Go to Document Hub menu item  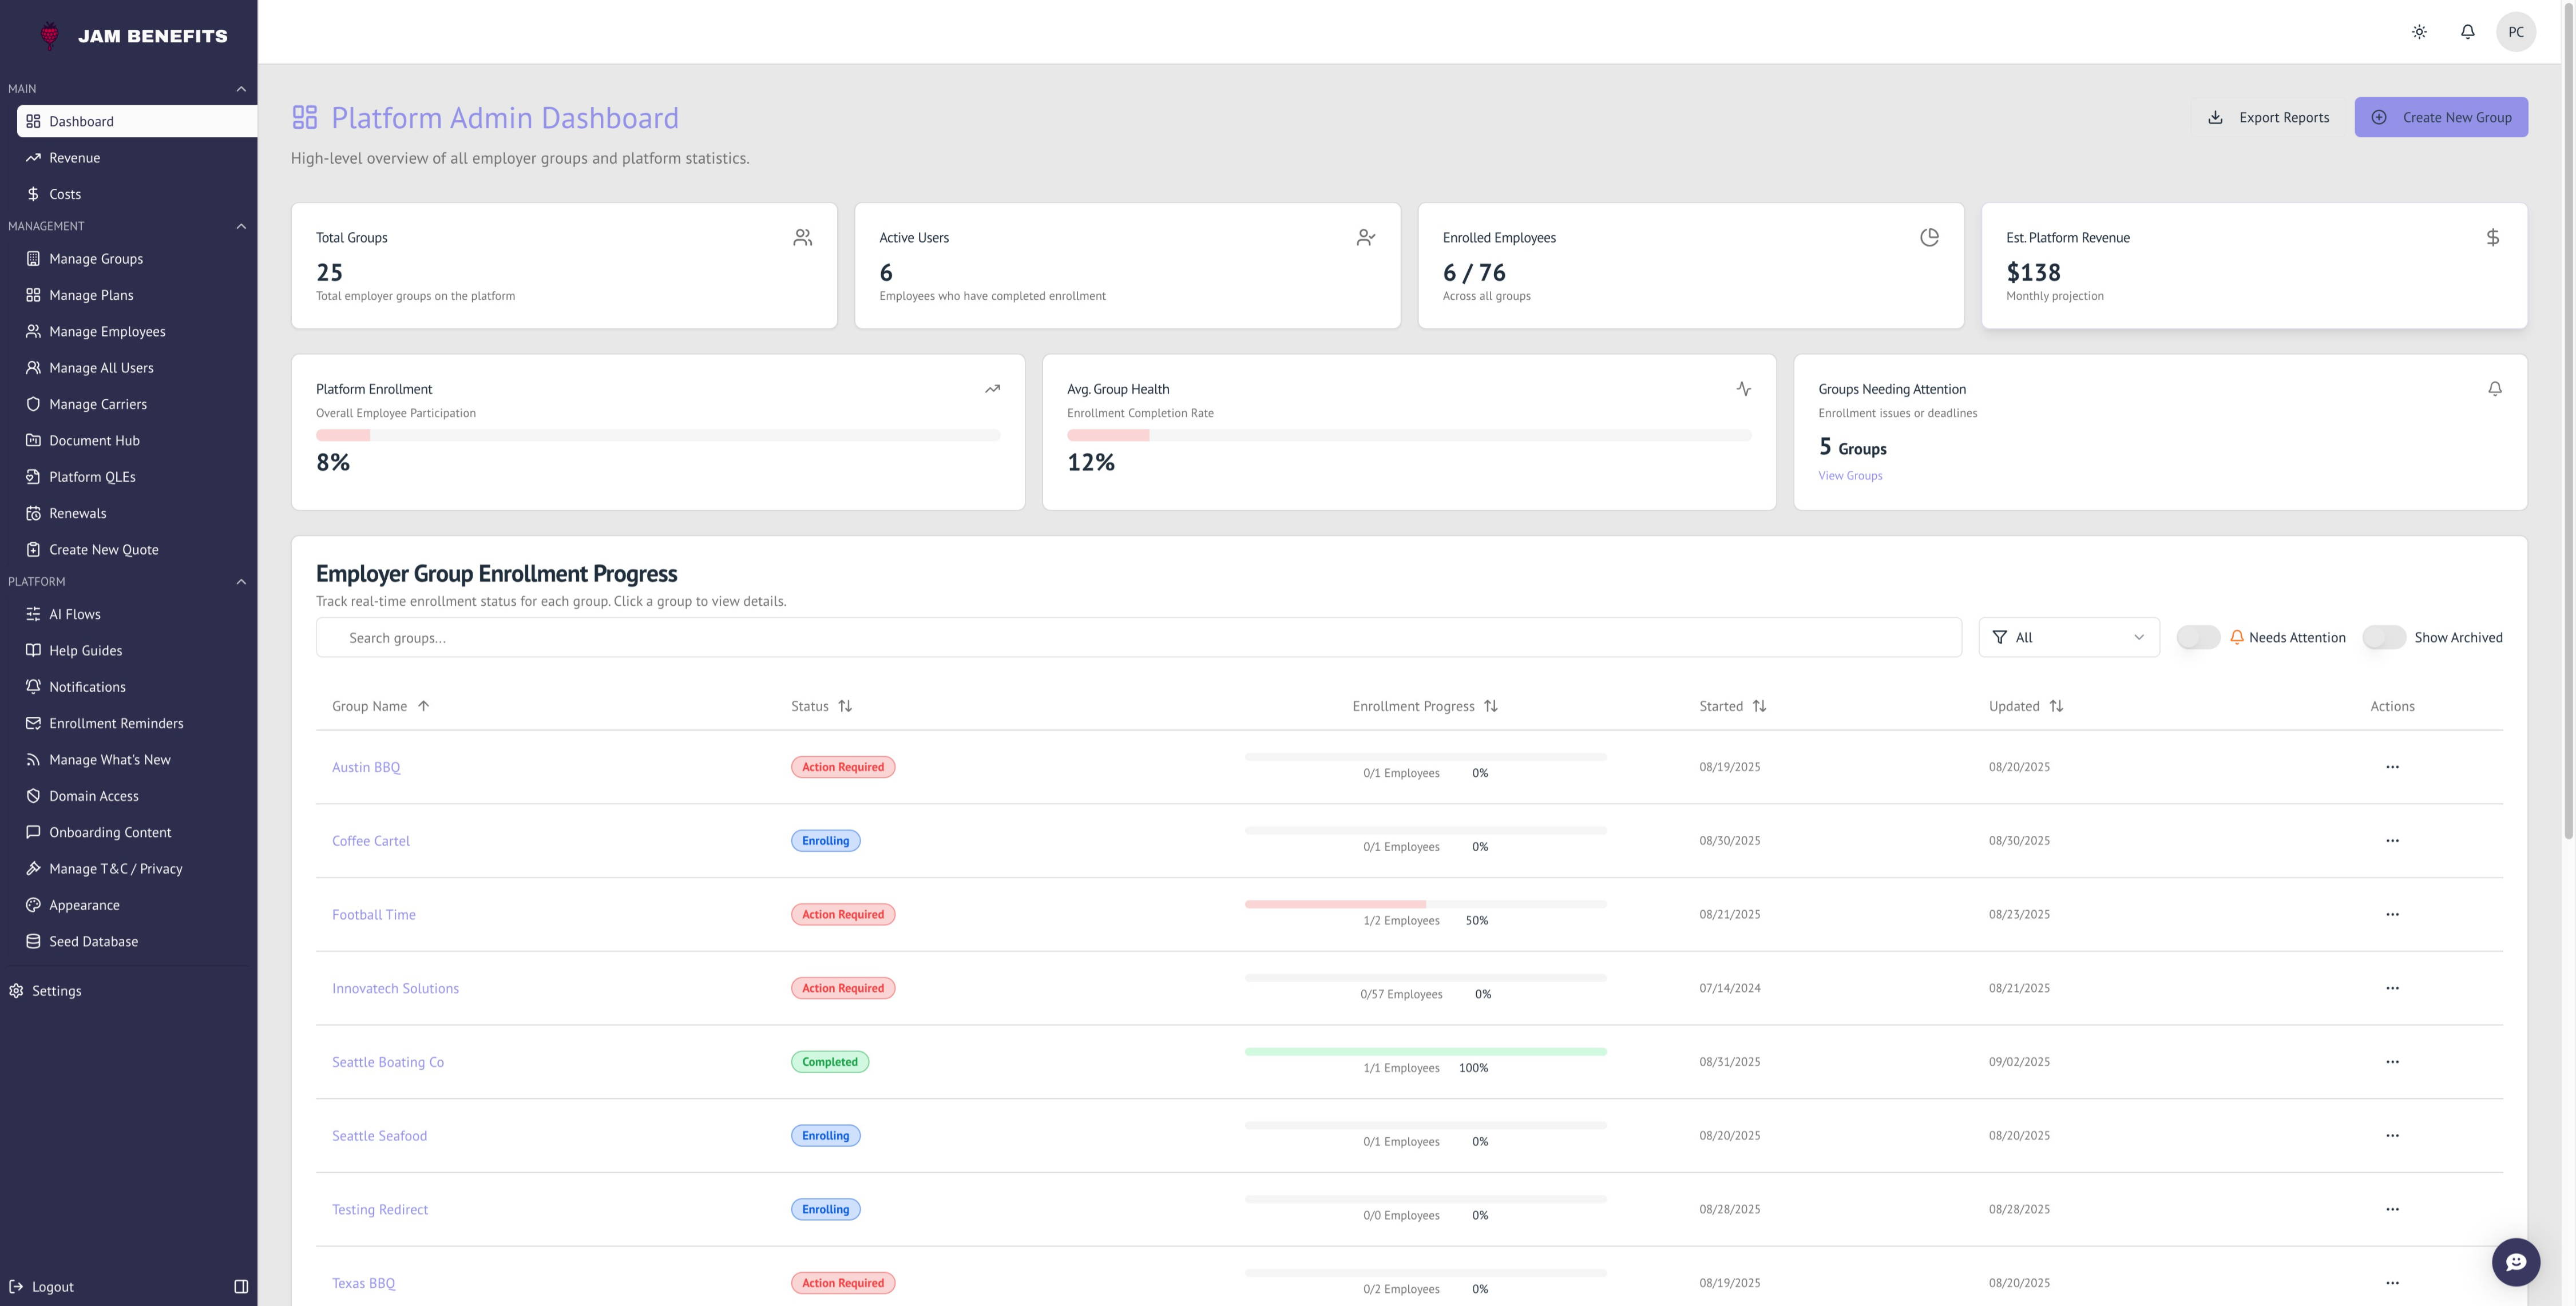coord(94,440)
